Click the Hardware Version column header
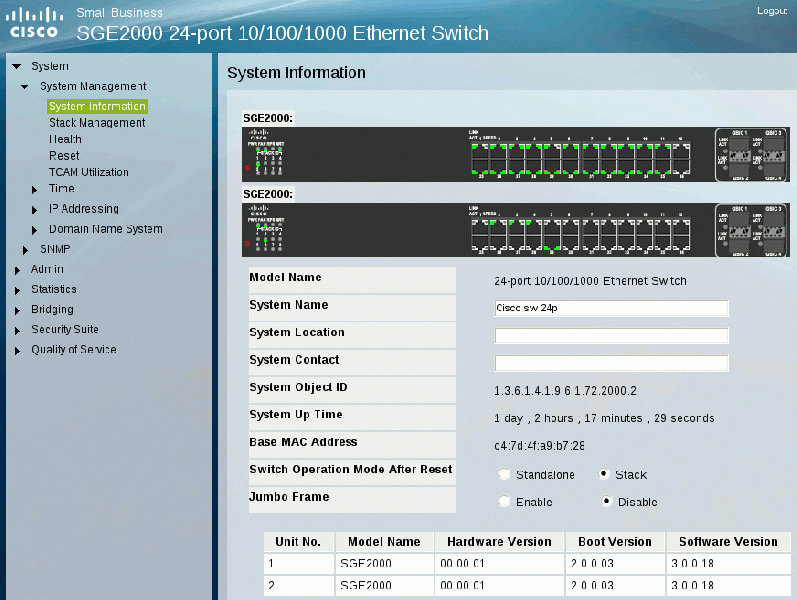This screenshot has height=600, width=797. 499,542
